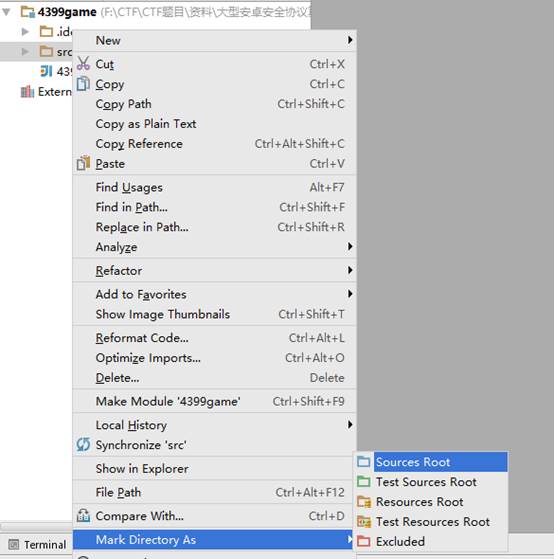Click the Copy icon in context menu
The image size is (554, 559).
point(83,84)
